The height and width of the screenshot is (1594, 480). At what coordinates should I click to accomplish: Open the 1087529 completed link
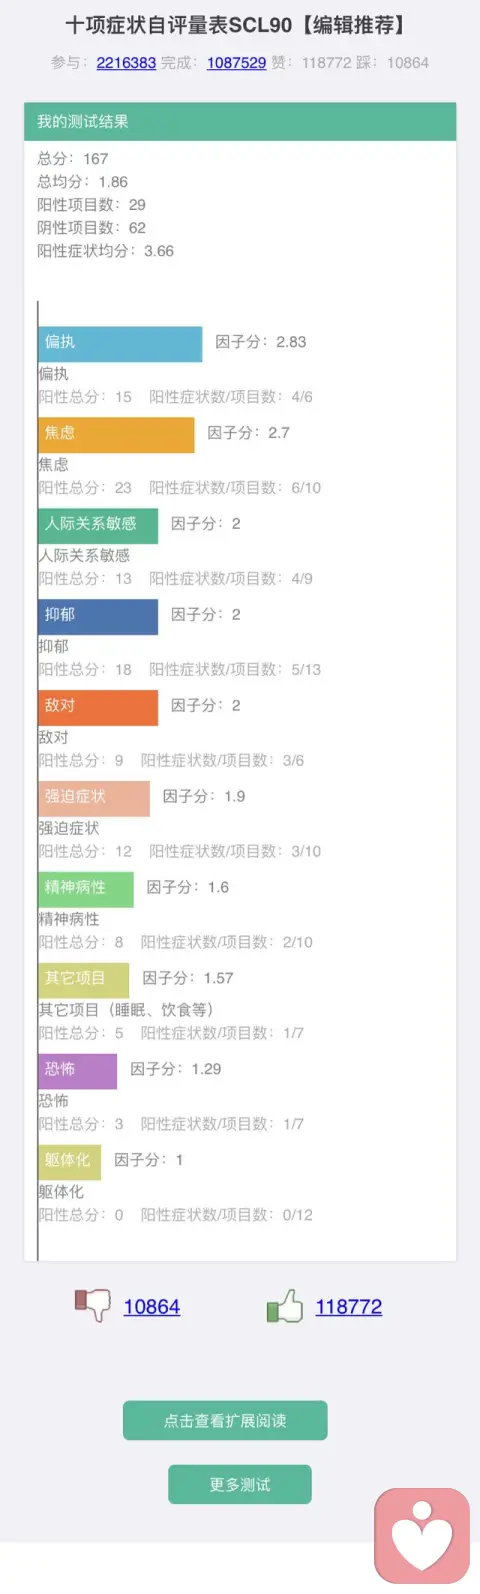236,62
